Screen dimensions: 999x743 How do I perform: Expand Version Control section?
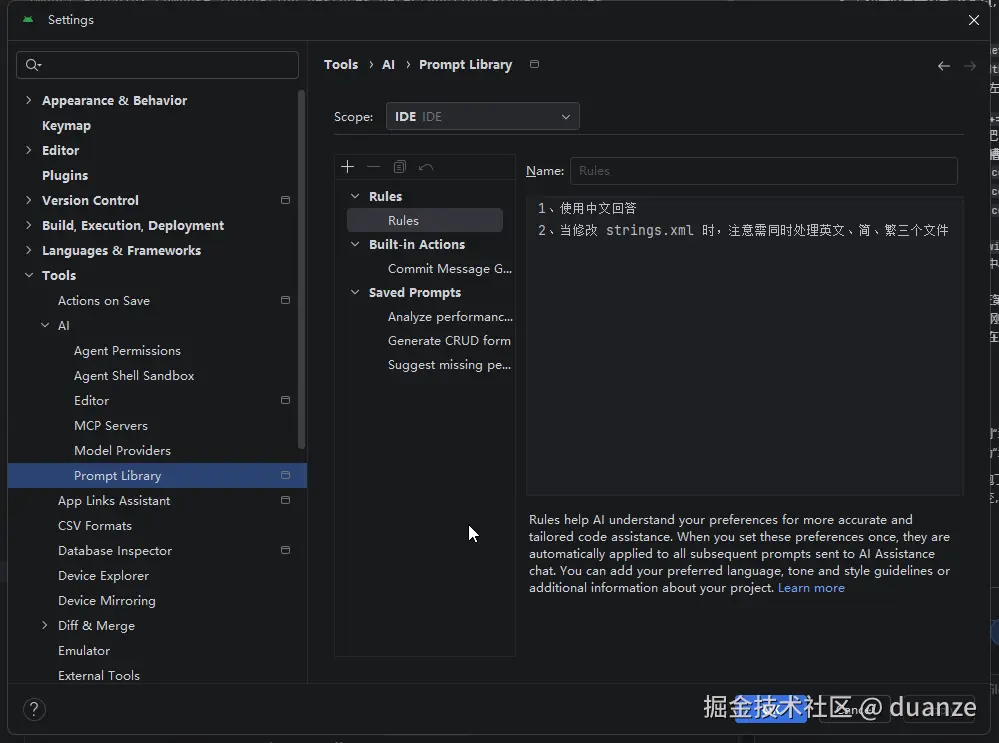(28, 200)
